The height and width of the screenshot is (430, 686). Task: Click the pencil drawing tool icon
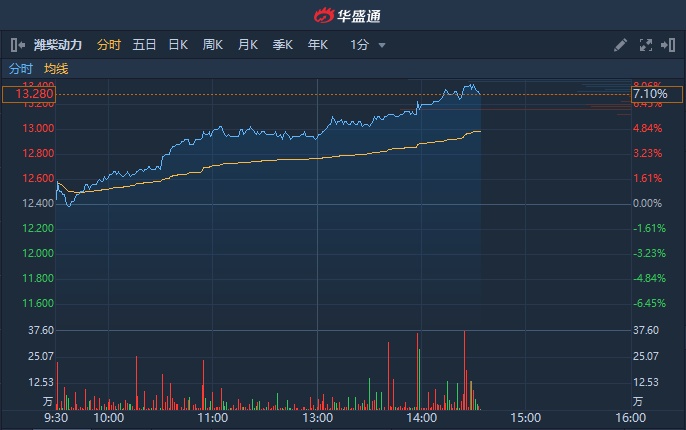coord(620,45)
